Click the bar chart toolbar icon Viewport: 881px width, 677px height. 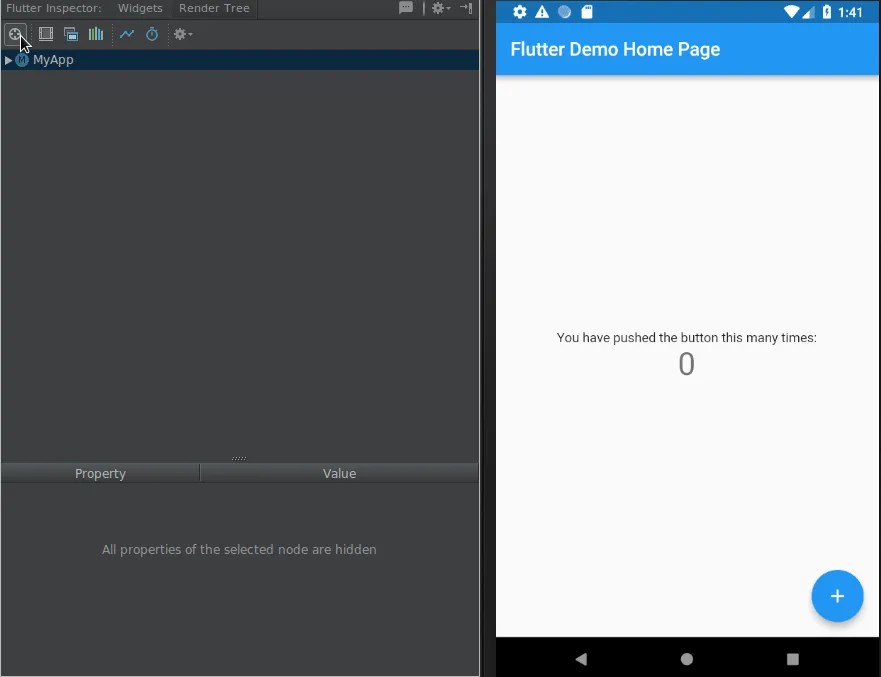[x=95, y=34]
